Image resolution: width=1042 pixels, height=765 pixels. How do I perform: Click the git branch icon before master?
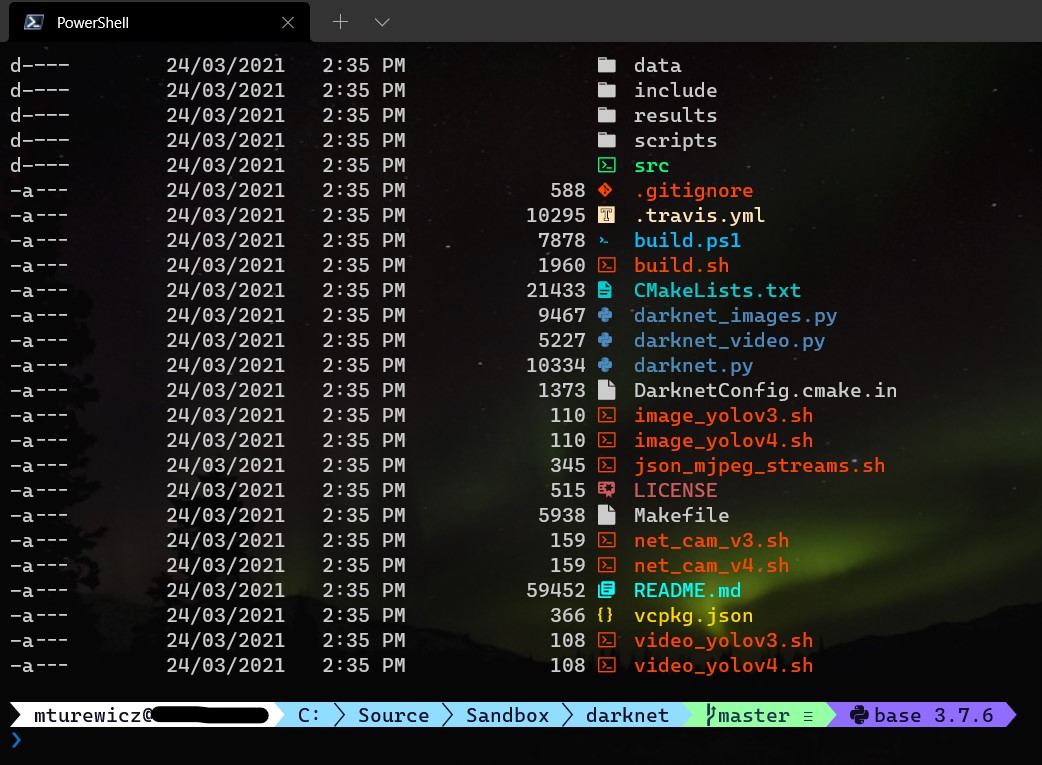(x=710, y=715)
